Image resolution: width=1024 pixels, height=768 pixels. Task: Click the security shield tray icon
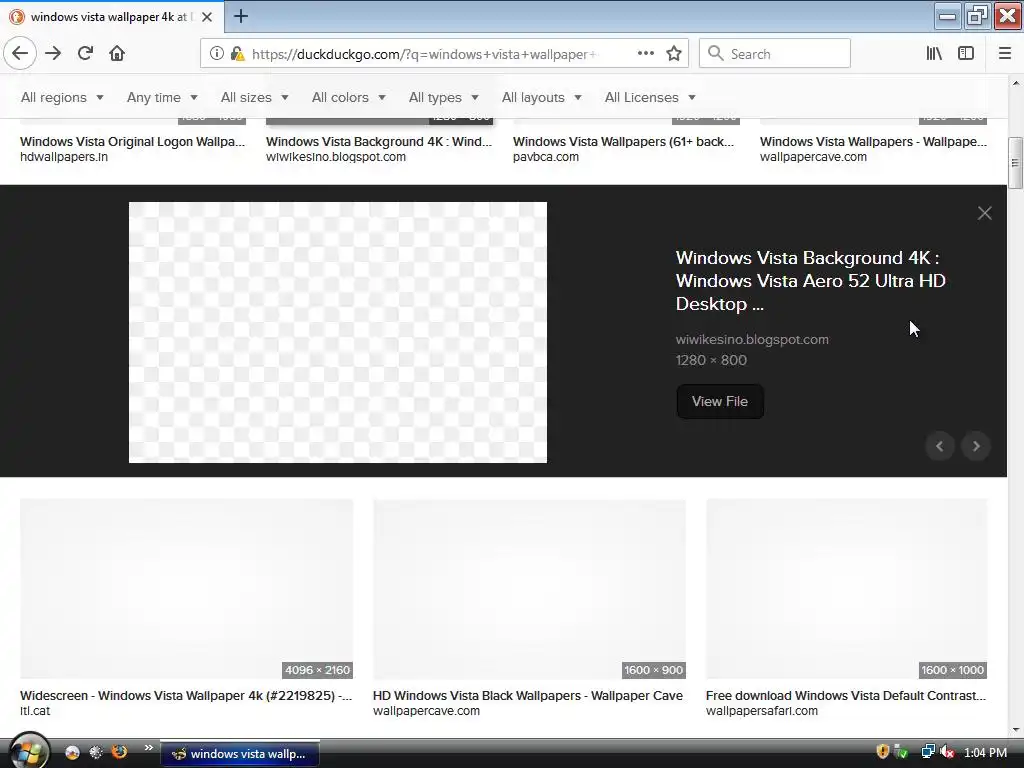pyautogui.click(x=882, y=752)
